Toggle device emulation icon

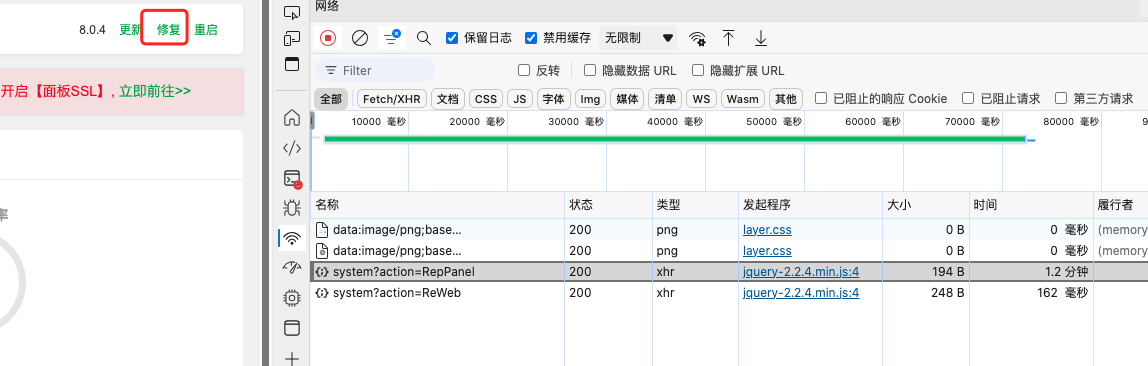(292, 38)
